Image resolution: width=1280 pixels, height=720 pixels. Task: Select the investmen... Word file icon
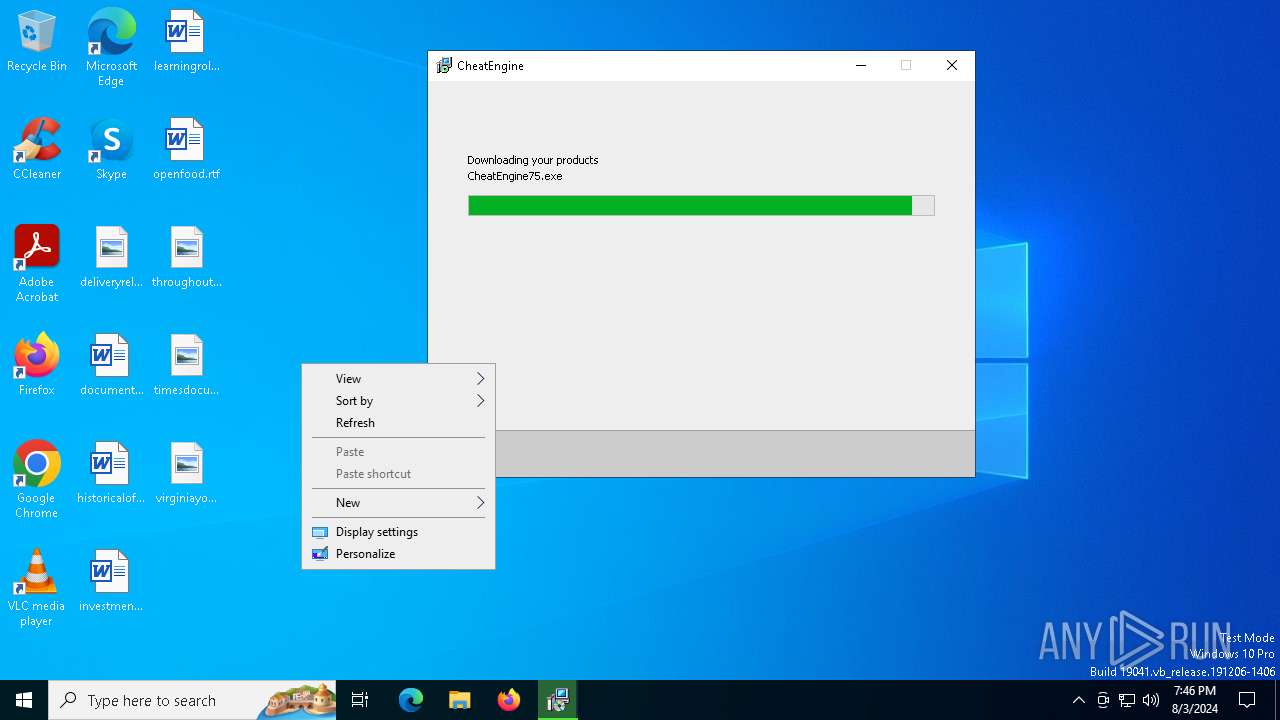111,582
